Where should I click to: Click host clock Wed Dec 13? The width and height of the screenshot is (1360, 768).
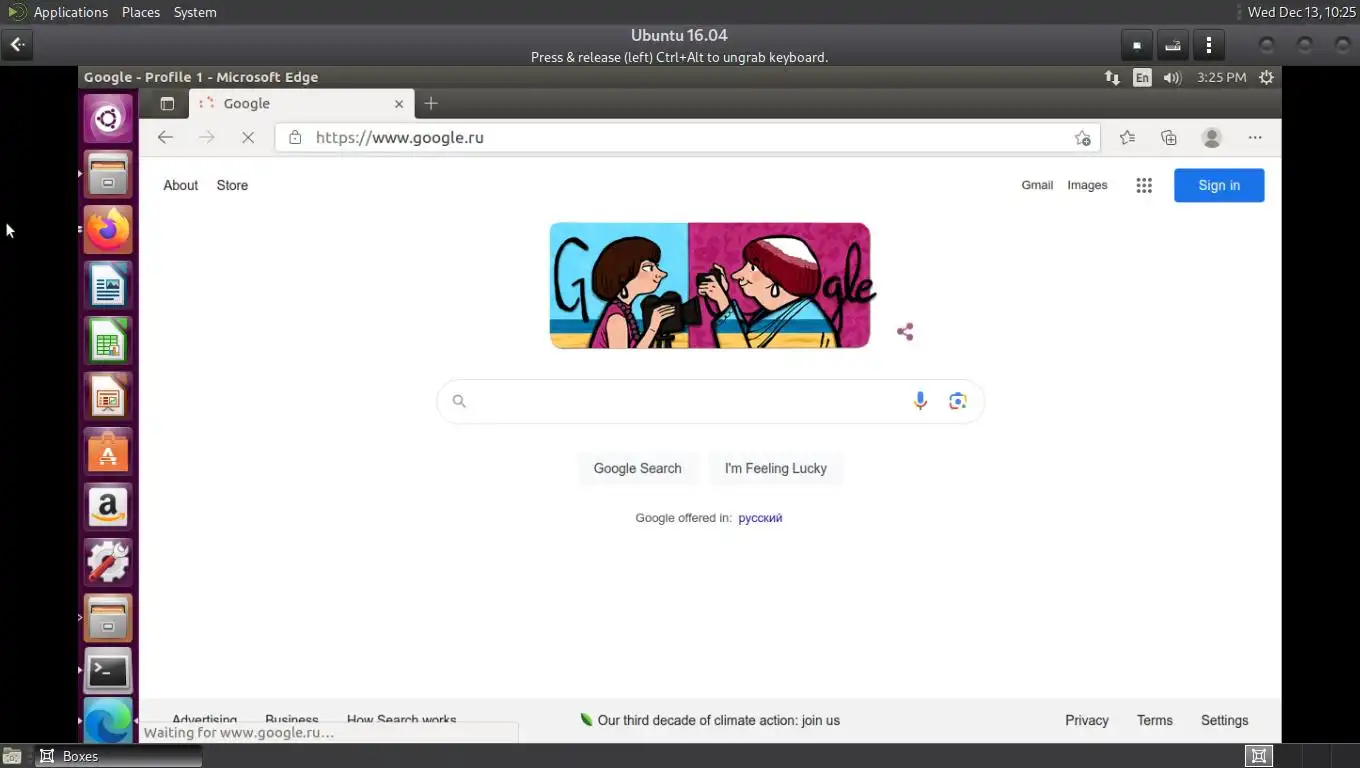click(x=1301, y=12)
